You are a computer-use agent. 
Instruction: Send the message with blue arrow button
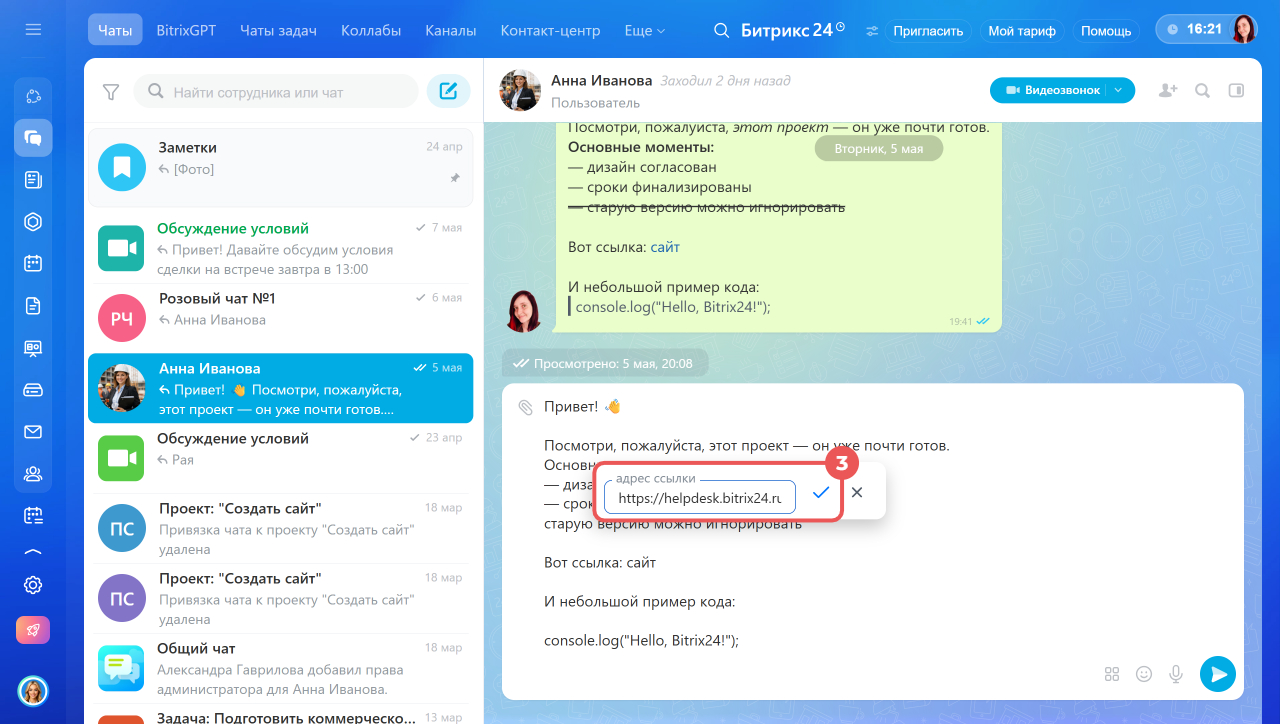[x=1218, y=674]
